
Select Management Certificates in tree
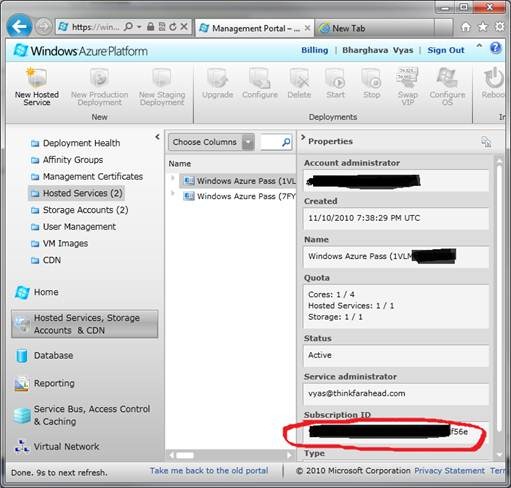(x=87, y=176)
